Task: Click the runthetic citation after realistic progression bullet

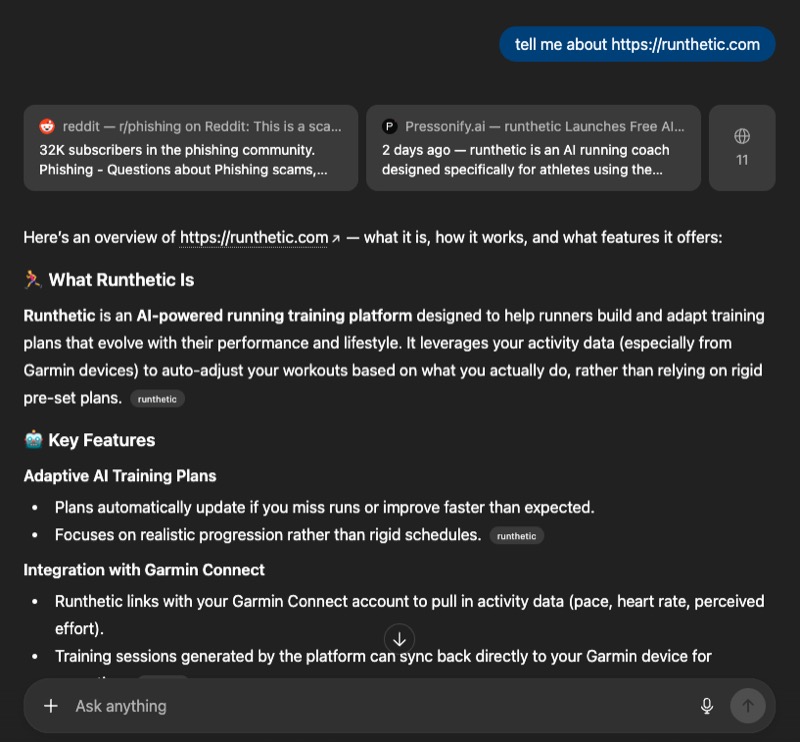Action: [516, 535]
